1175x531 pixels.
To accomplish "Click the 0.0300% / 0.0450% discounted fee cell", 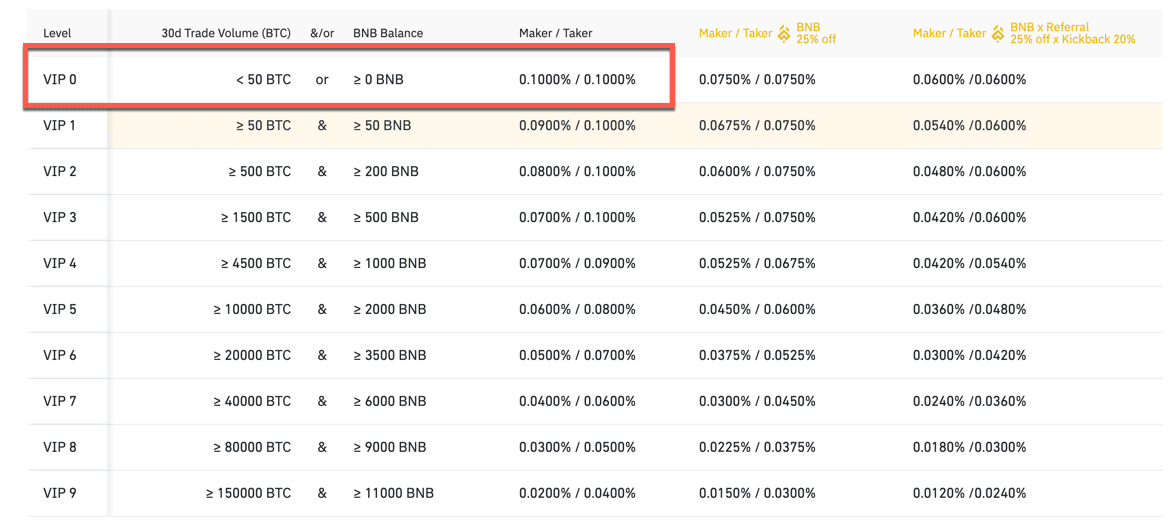I will [757, 401].
